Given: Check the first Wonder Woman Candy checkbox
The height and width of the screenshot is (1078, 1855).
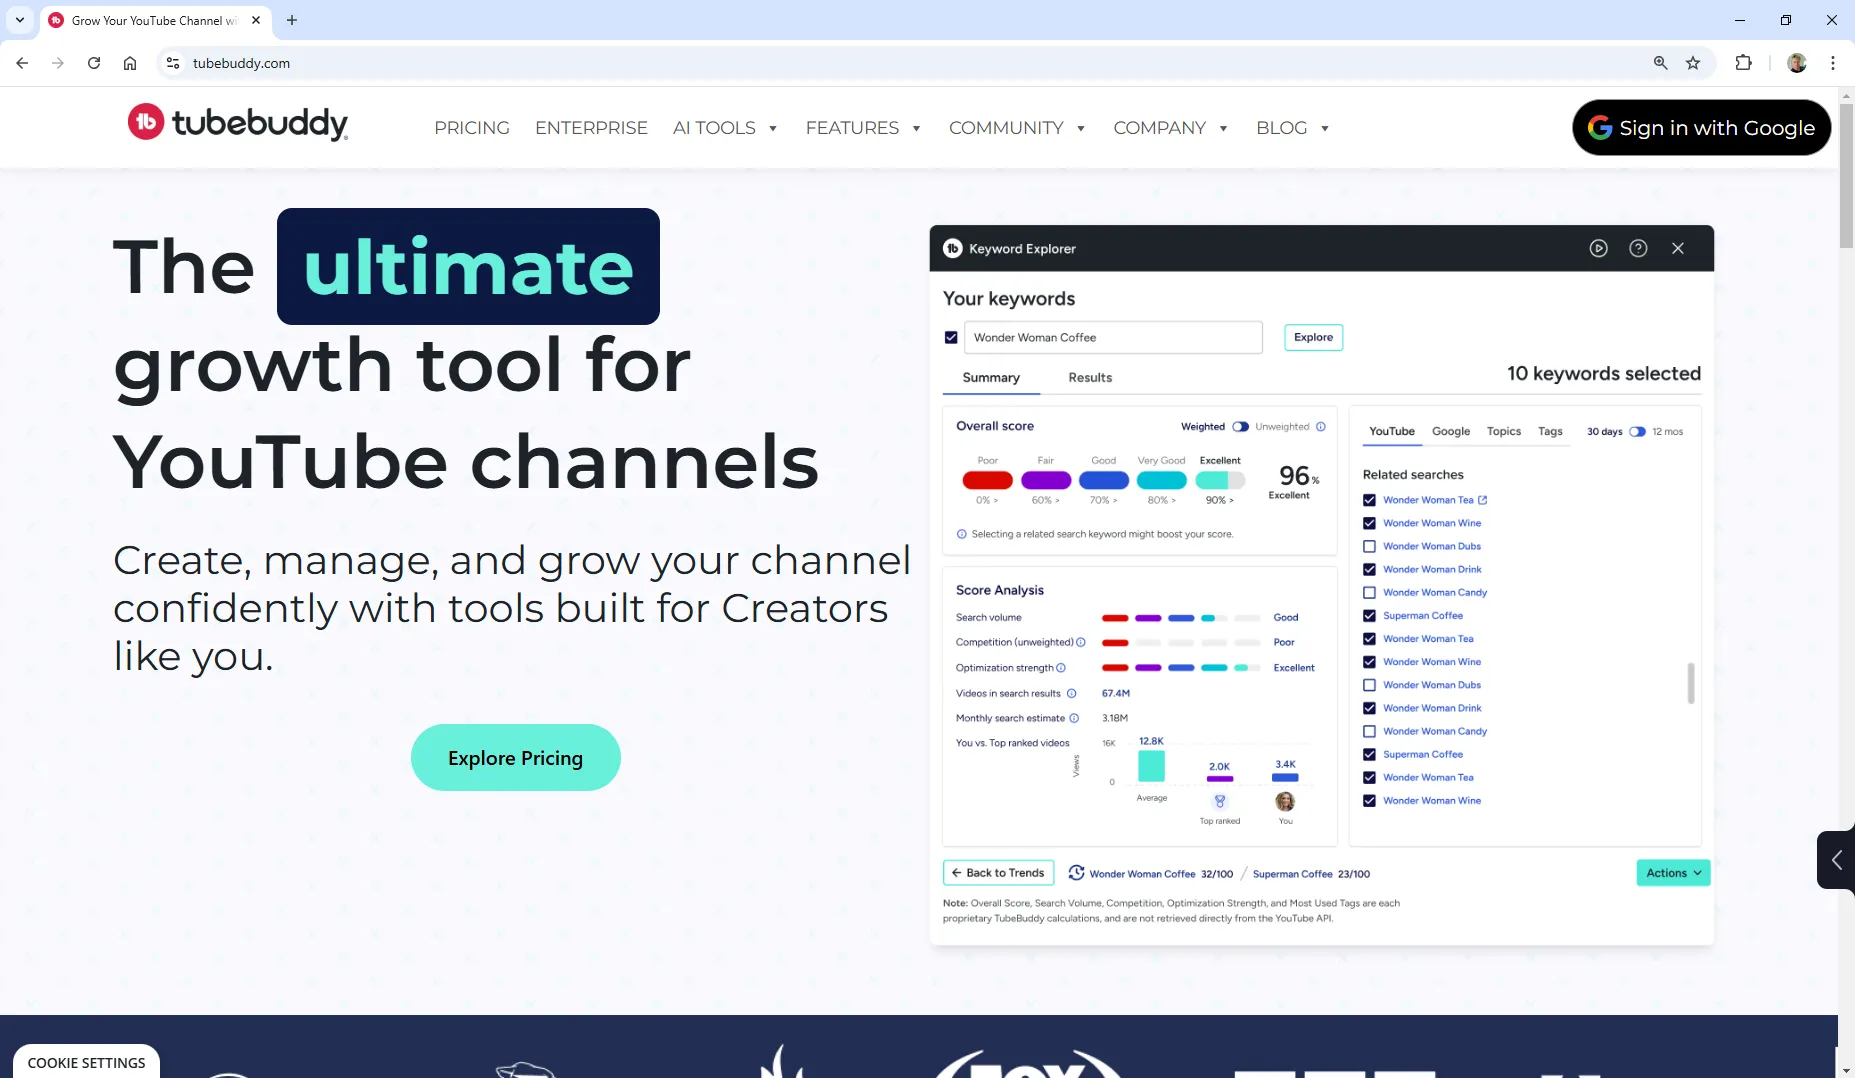Looking at the screenshot, I should pyautogui.click(x=1369, y=592).
